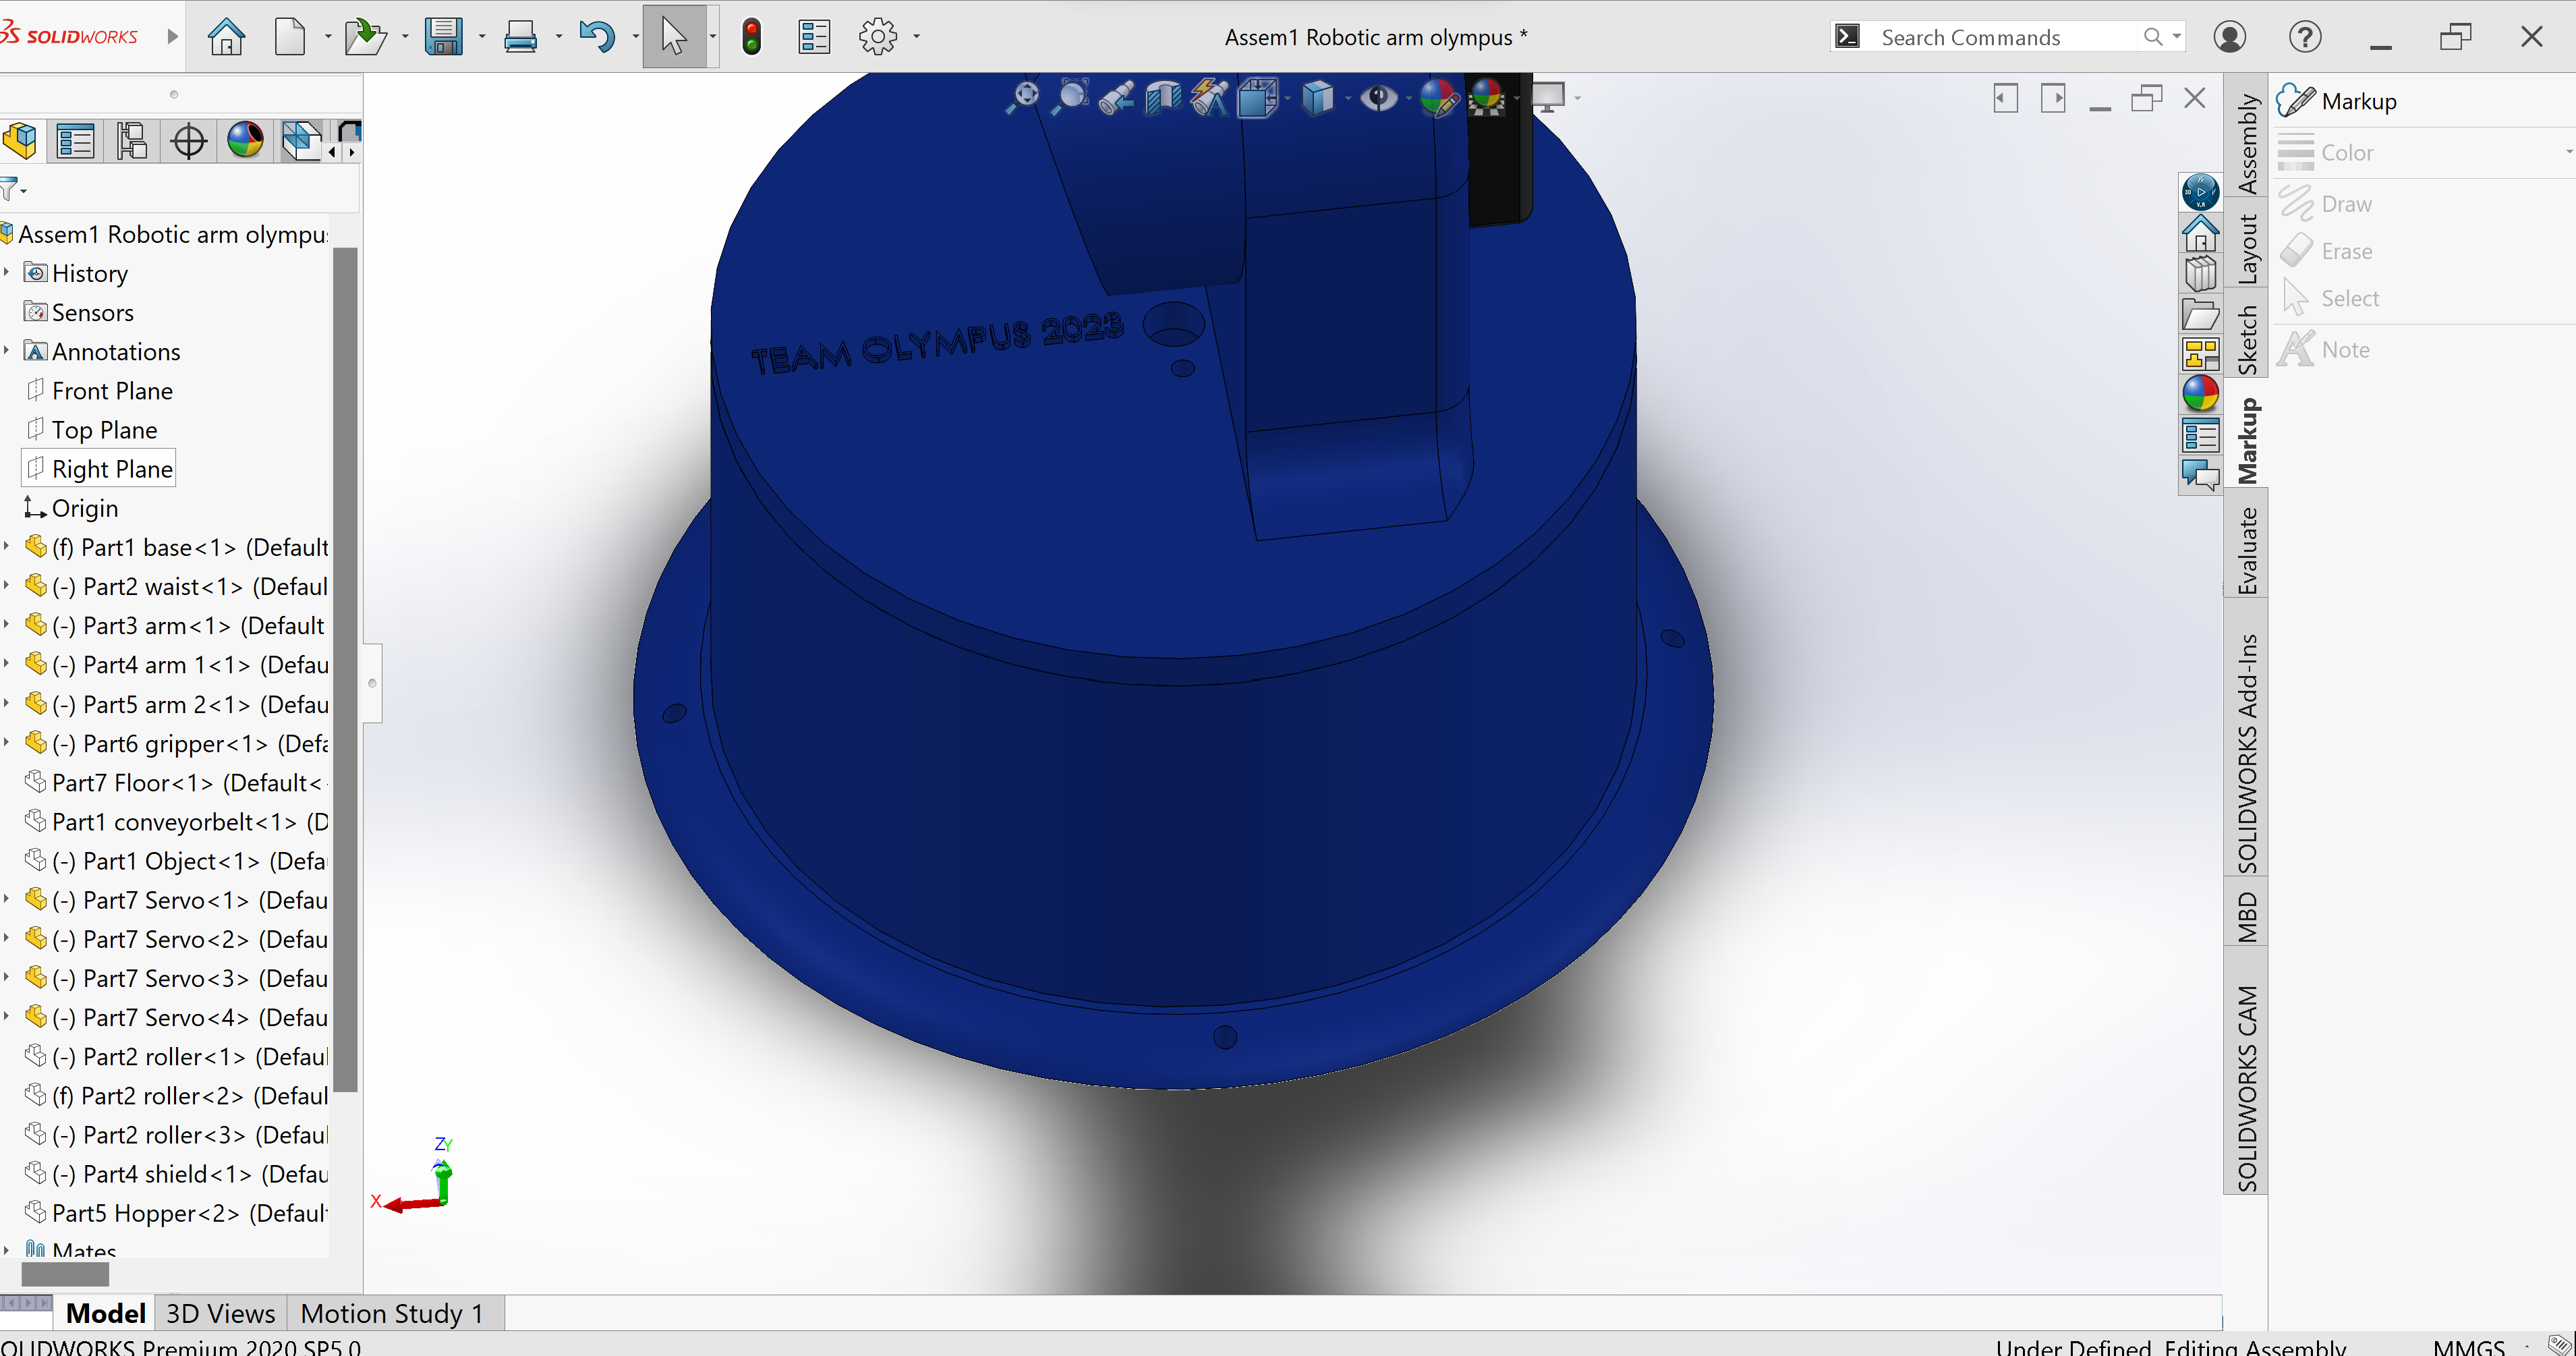Expand the Part1 base component node
This screenshot has height=1356, width=2576.
coord(7,547)
